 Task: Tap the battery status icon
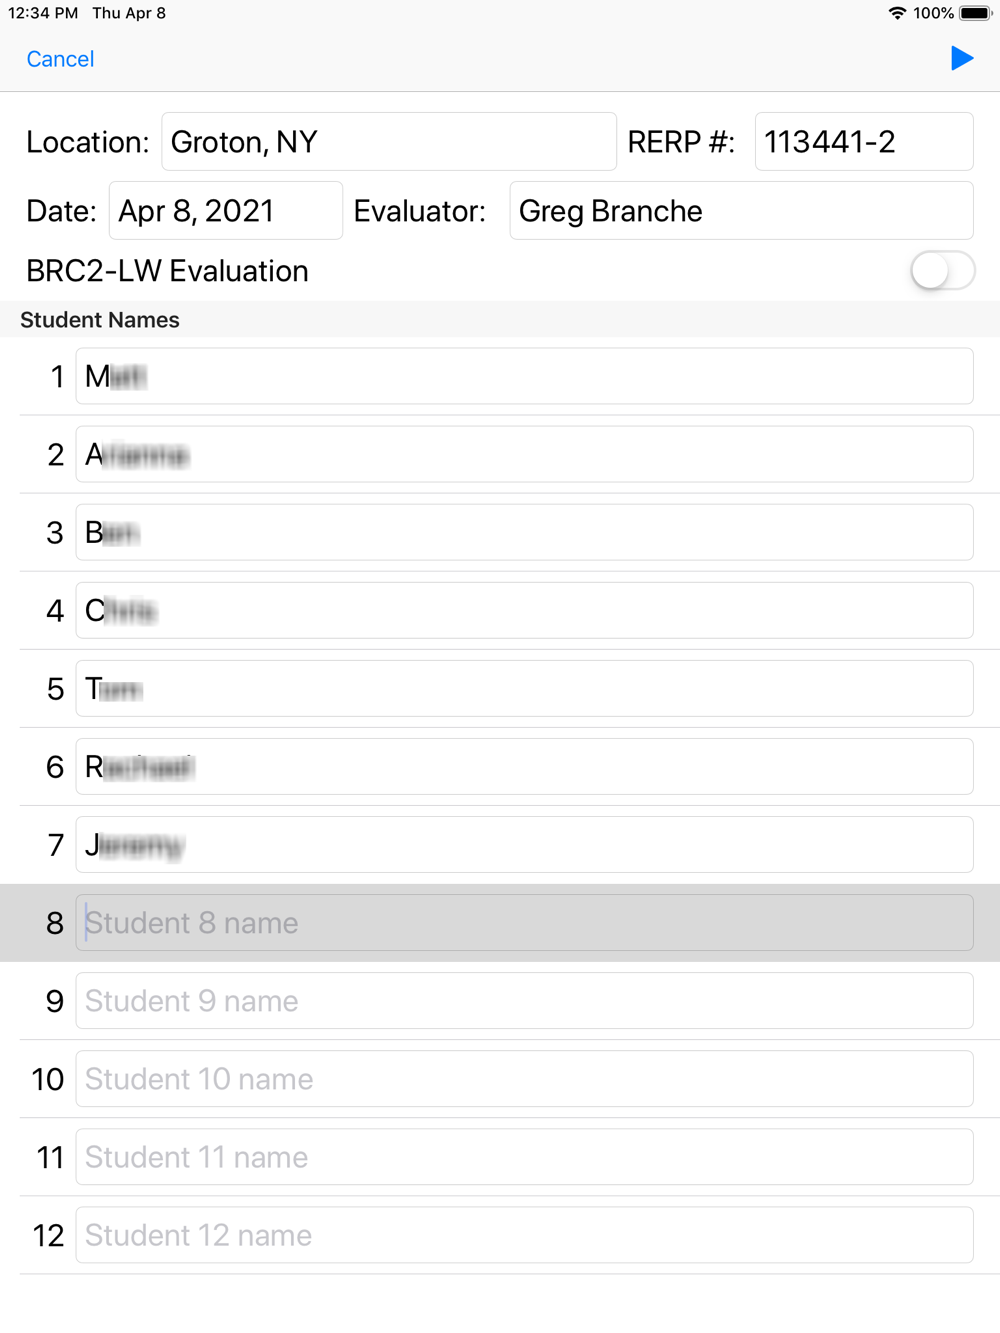(x=976, y=13)
